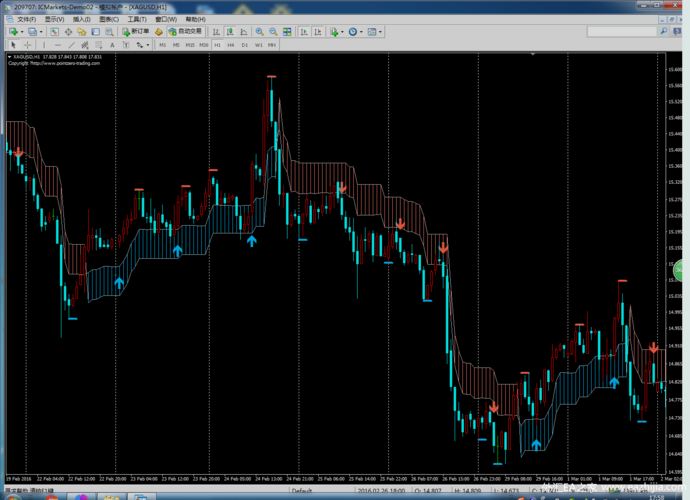Viewport: 690px width, 500px height.
Task: Click the search input field
Action: pos(620,32)
